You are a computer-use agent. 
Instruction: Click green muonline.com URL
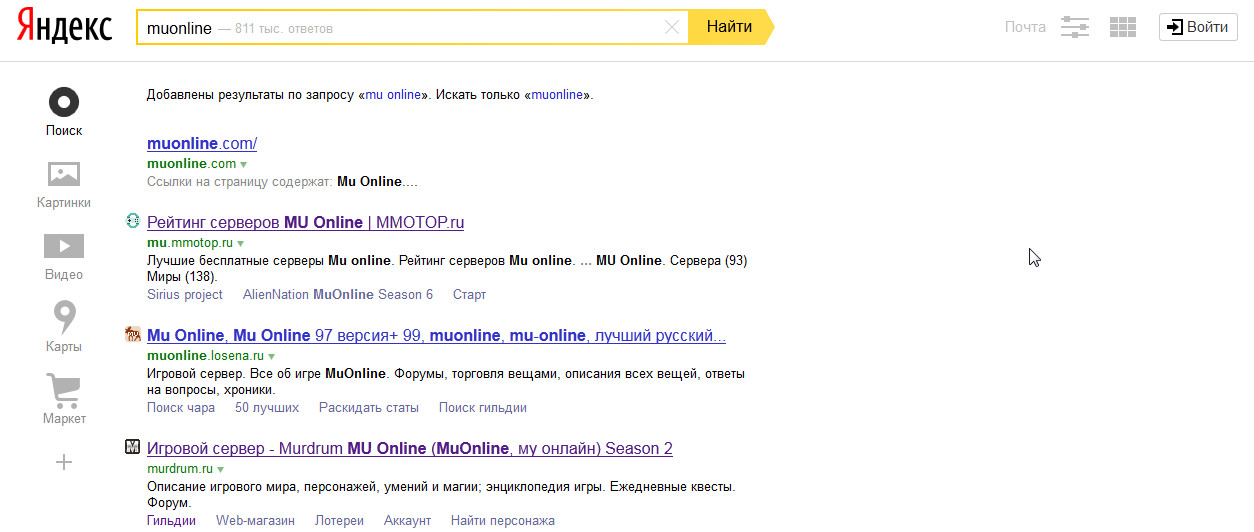(x=191, y=163)
